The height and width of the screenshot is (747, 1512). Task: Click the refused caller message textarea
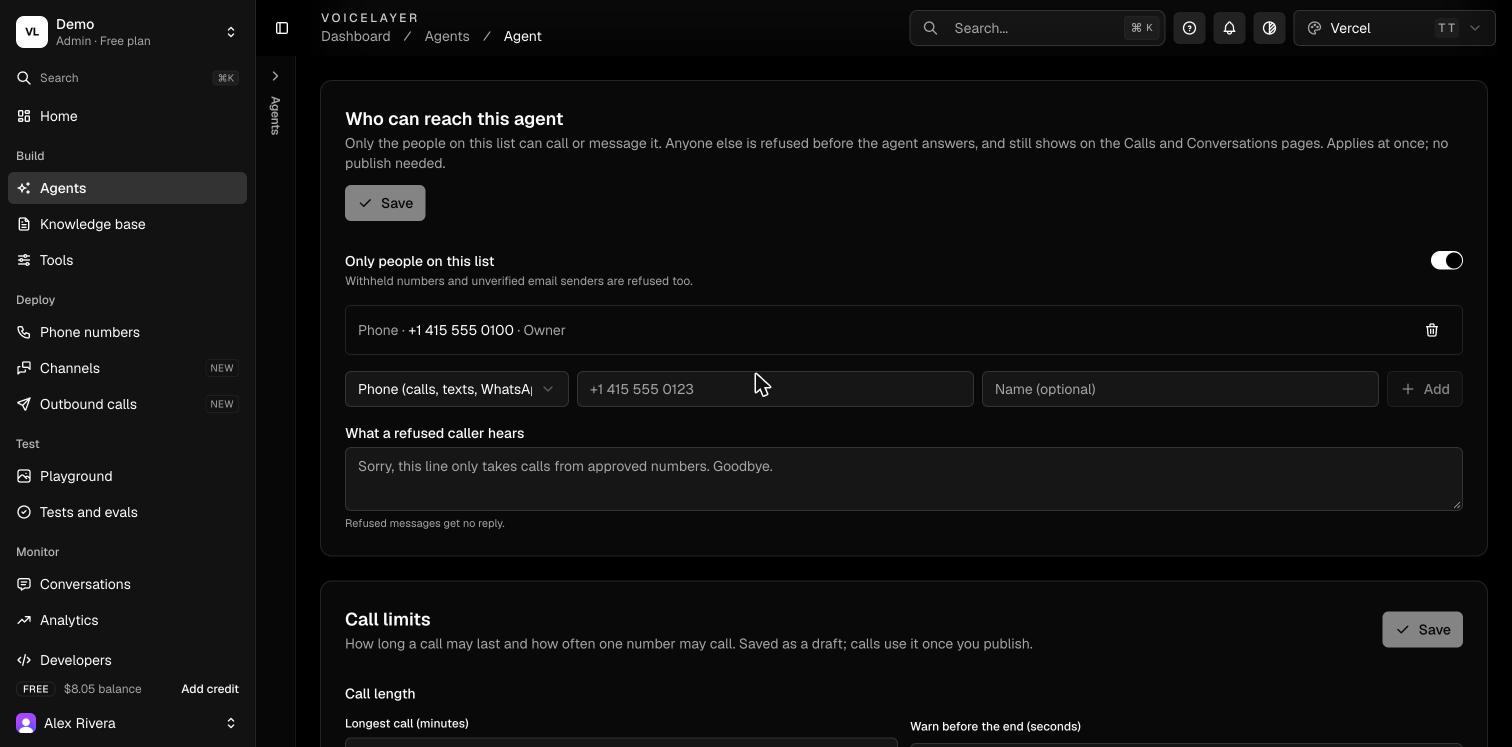tap(904, 479)
